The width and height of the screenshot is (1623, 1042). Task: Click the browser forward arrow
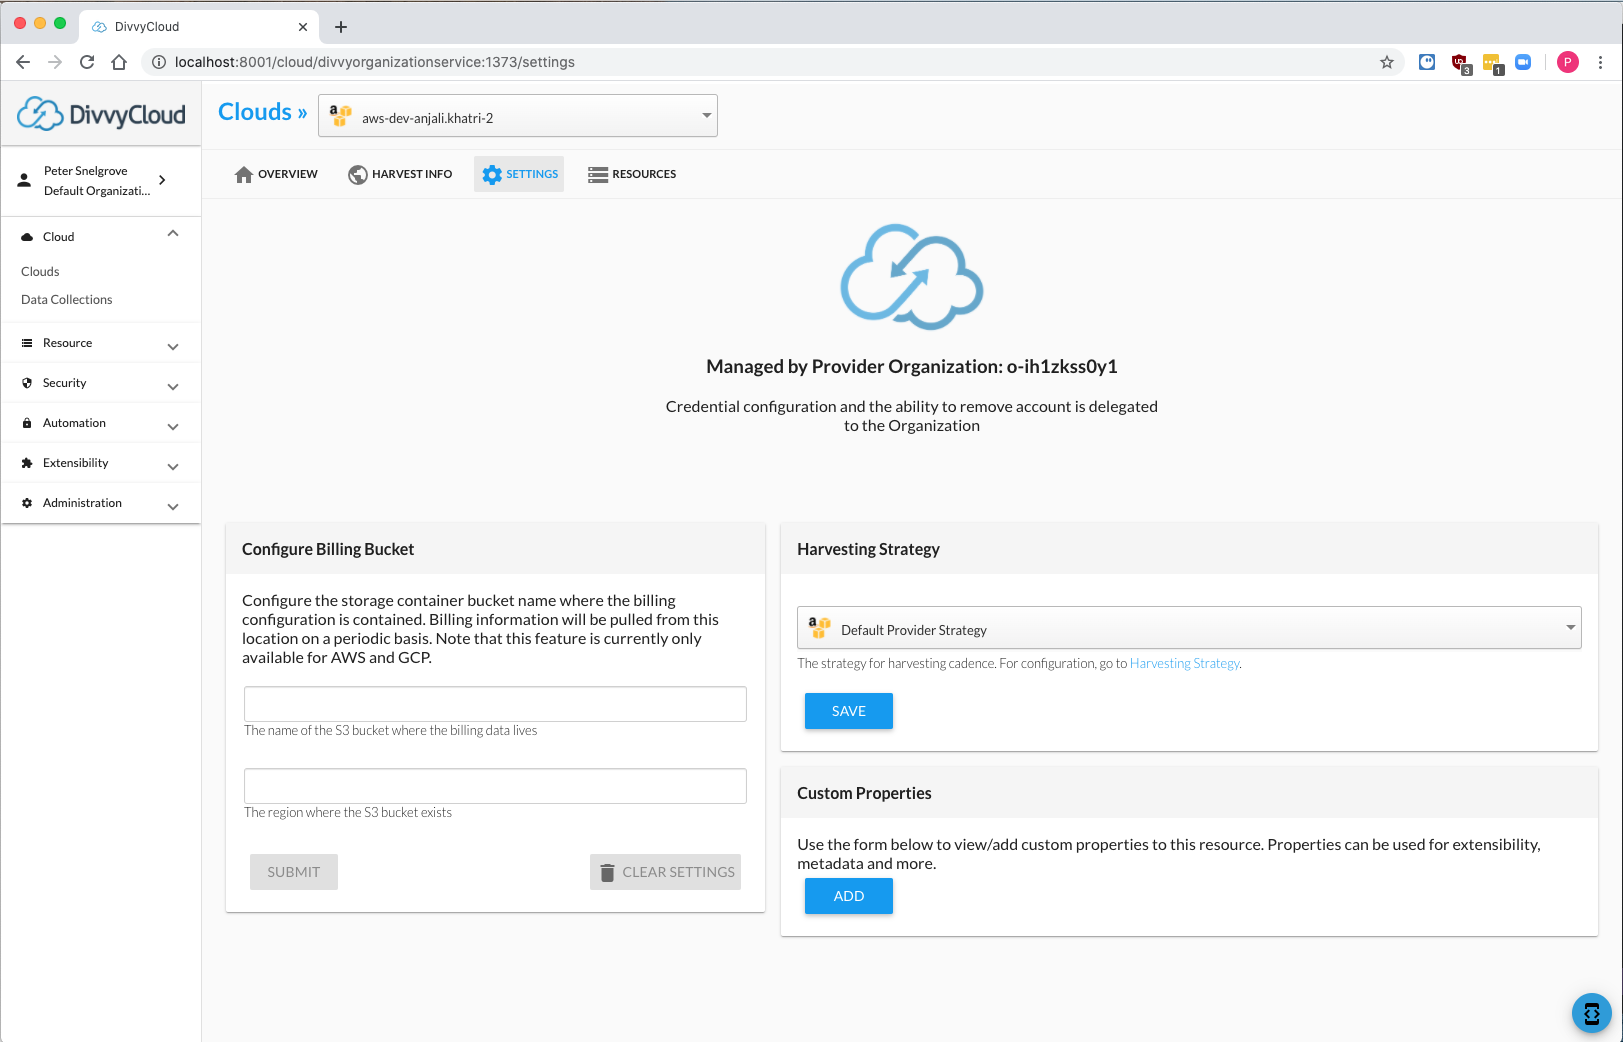pos(55,62)
